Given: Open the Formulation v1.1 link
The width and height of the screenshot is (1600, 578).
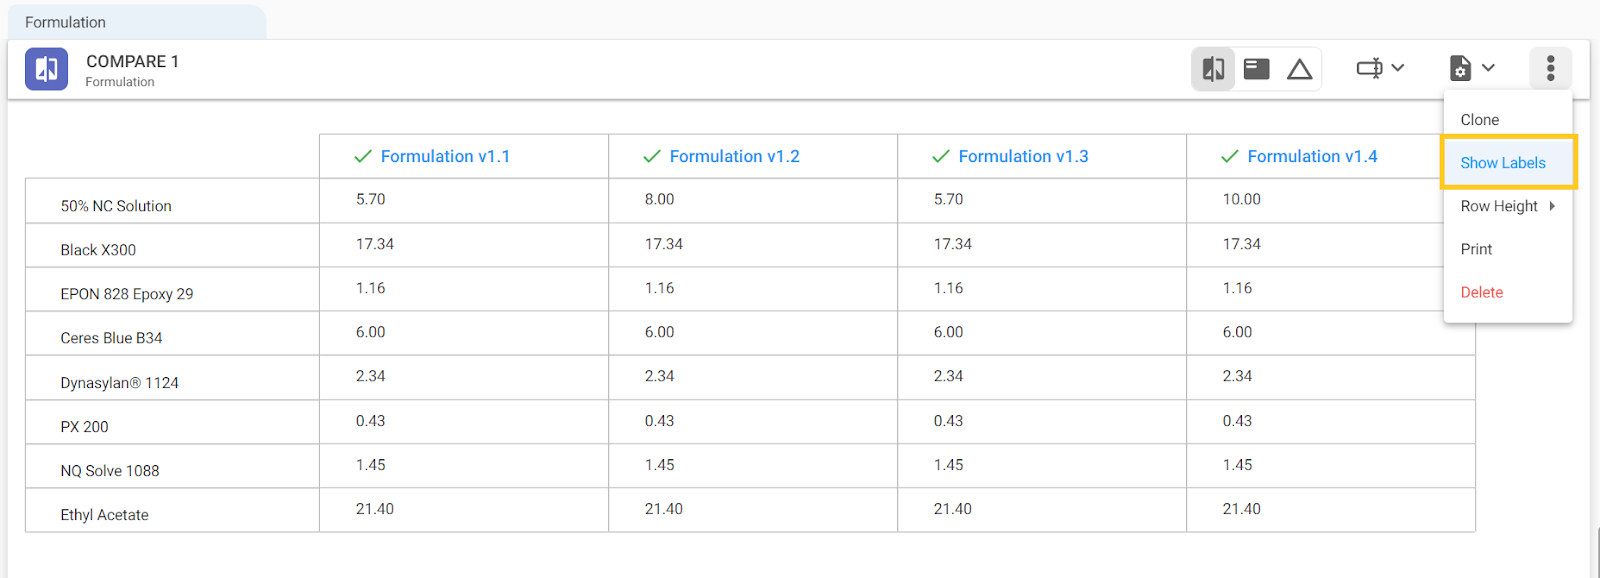Looking at the screenshot, I should (x=445, y=156).
